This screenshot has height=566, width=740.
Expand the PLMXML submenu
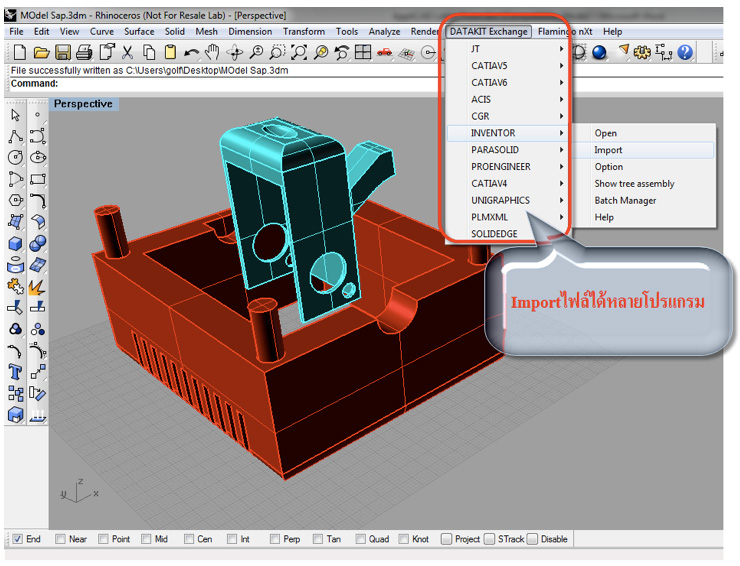508,217
